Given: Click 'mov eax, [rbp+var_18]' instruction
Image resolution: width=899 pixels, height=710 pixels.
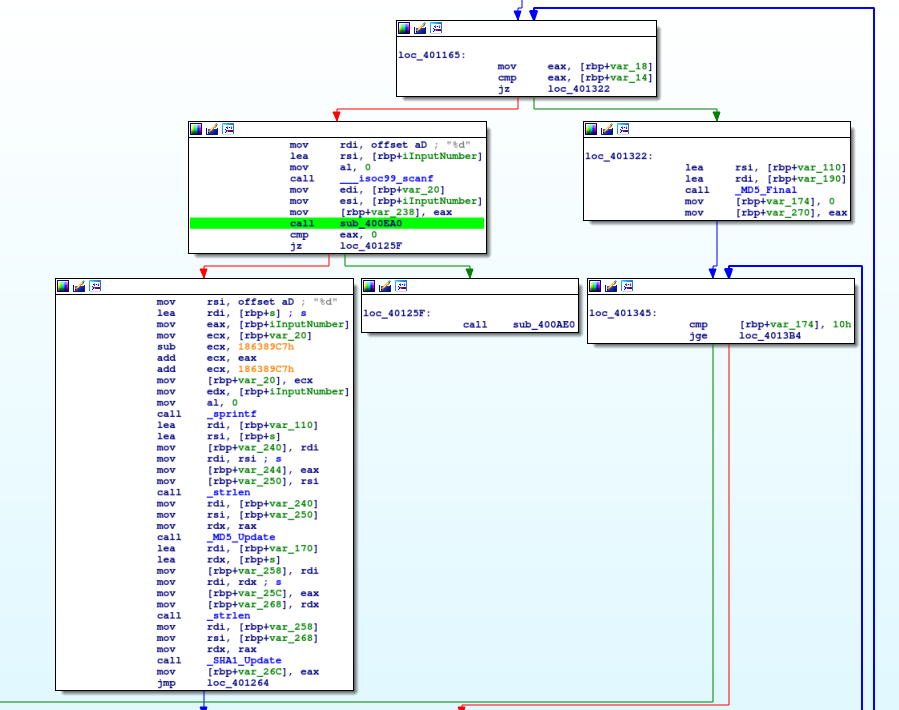Looking at the screenshot, I should coord(575,67).
